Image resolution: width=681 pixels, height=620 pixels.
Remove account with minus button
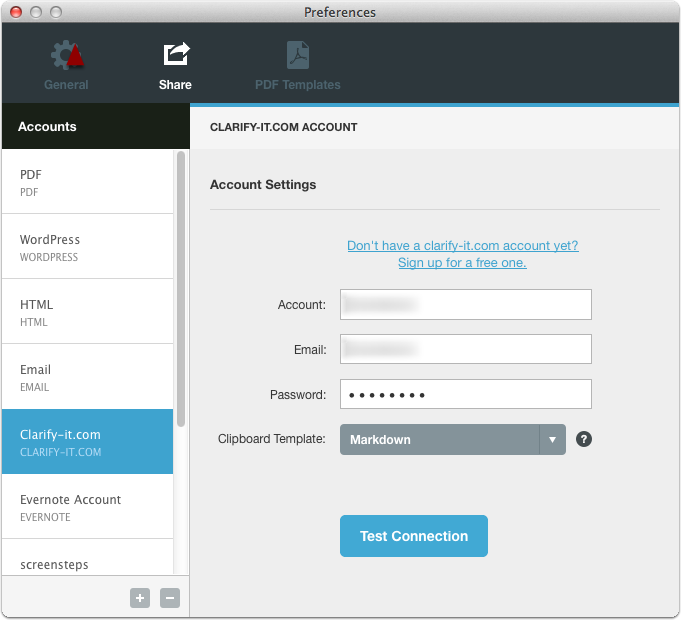(x=170, y=598)
